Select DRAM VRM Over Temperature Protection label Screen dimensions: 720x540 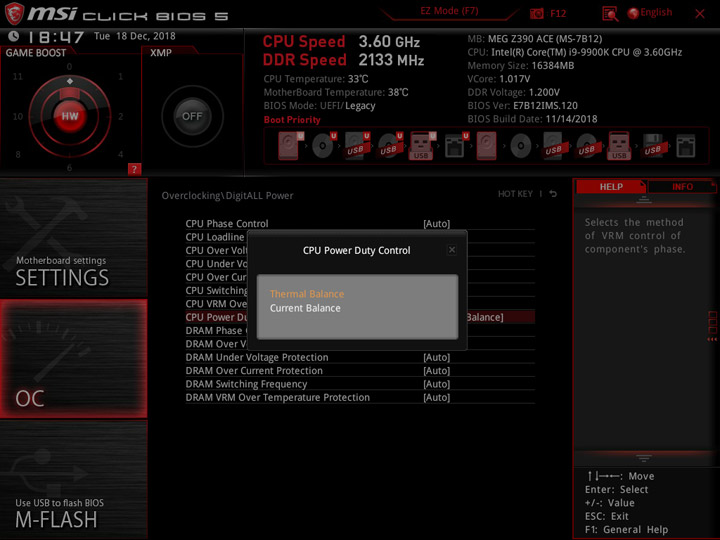click(x=277, y=397)
